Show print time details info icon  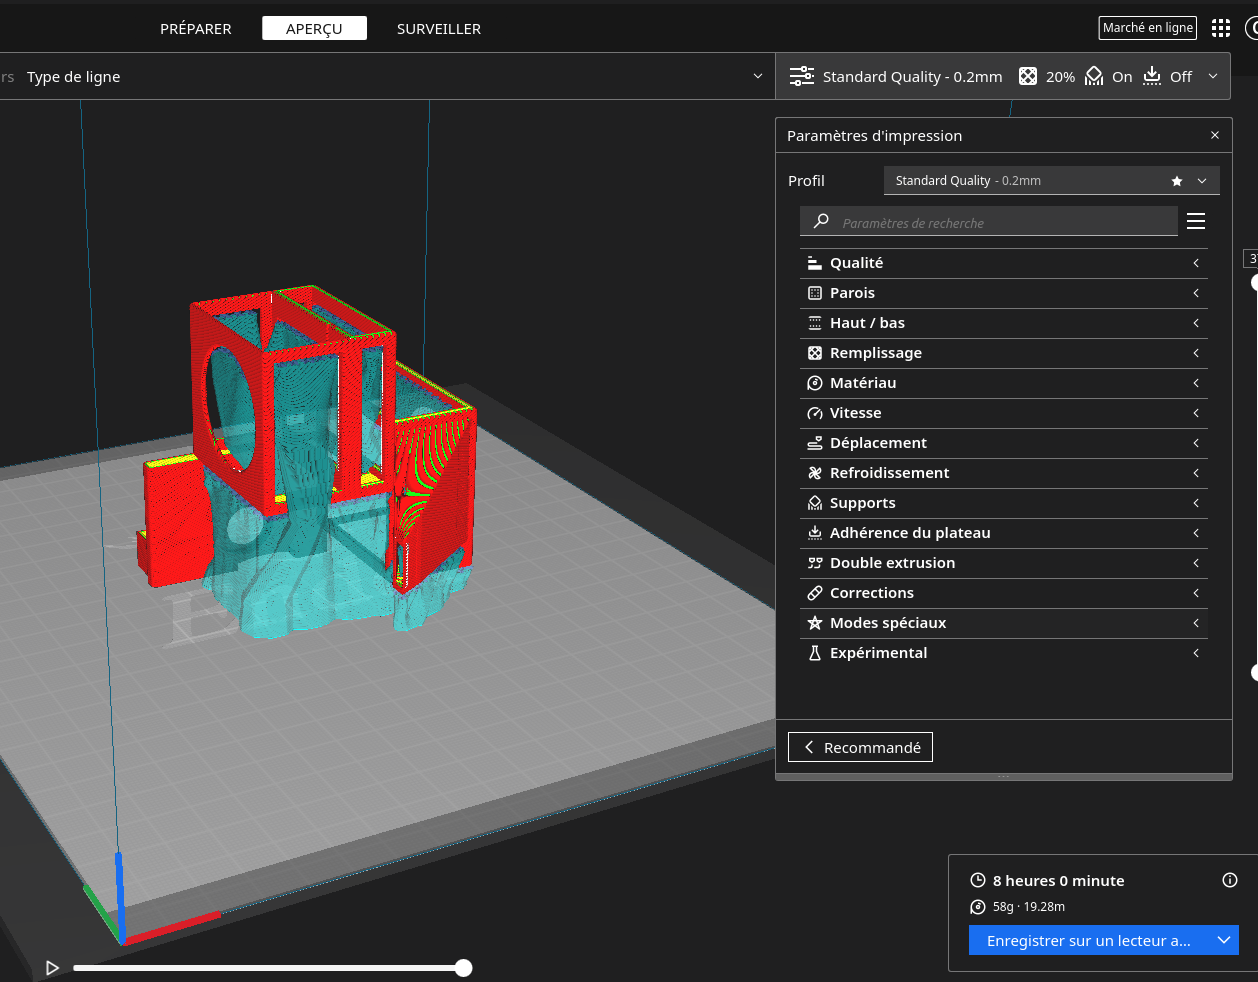[1230, 880]
